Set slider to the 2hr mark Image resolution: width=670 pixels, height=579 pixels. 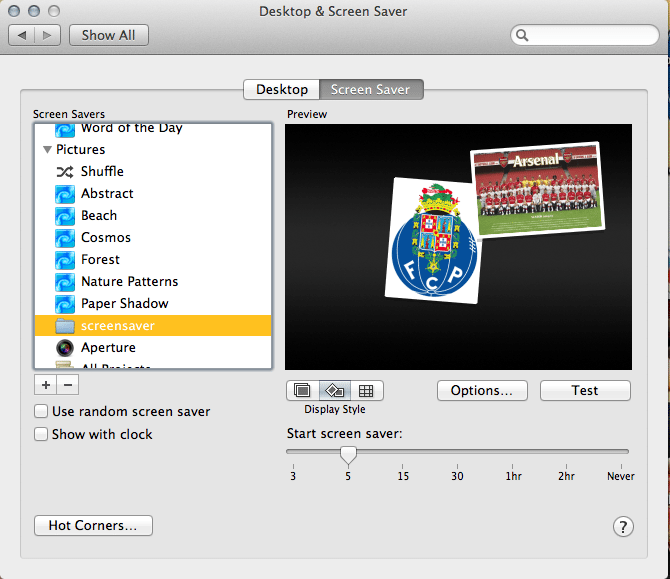(567, 467)
